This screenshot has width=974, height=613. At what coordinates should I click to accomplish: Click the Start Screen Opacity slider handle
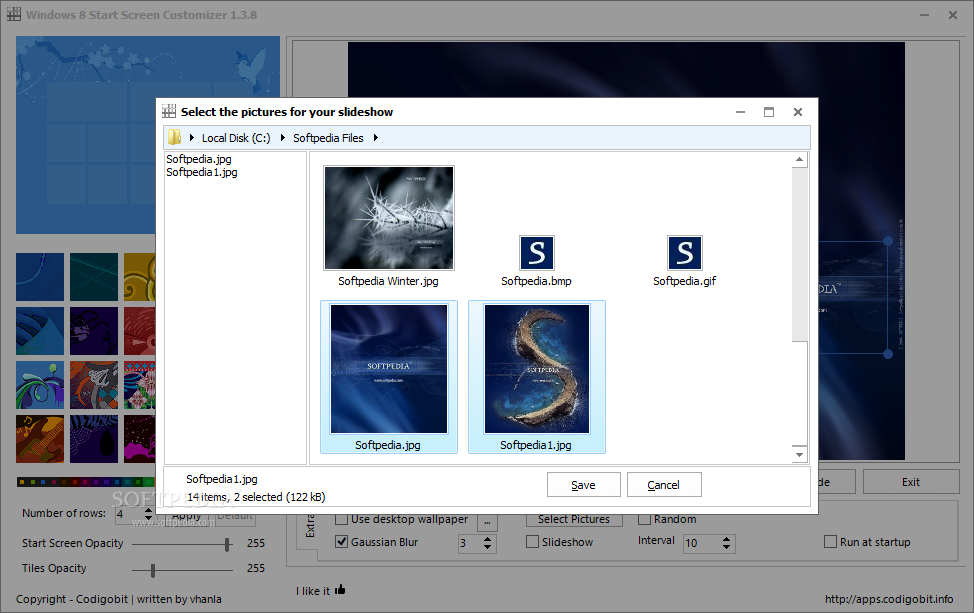pos(227,545)
